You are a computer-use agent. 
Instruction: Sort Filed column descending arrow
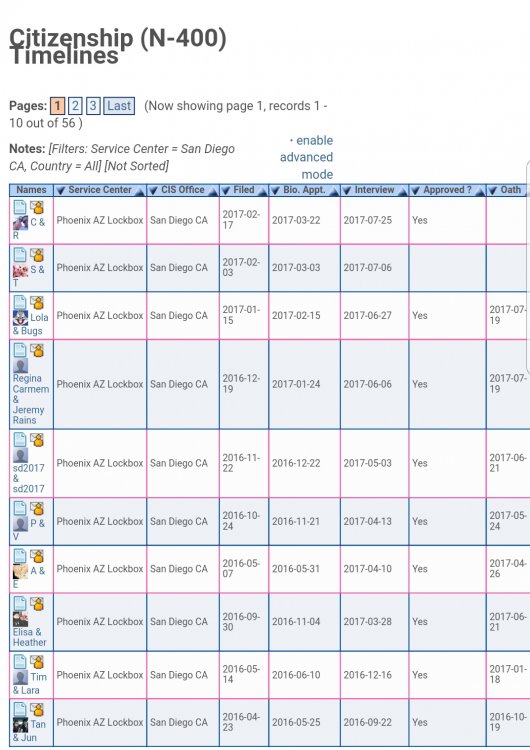226,190
